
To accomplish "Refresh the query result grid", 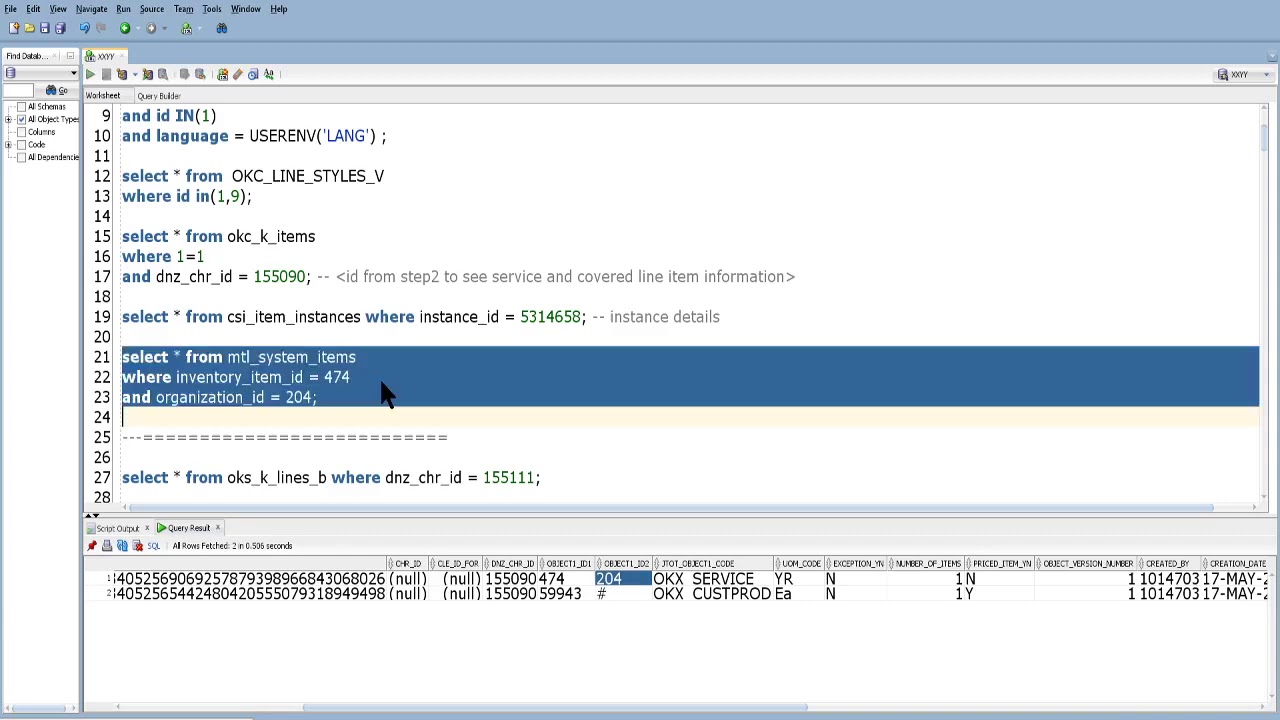I will (x=122, y=546).
